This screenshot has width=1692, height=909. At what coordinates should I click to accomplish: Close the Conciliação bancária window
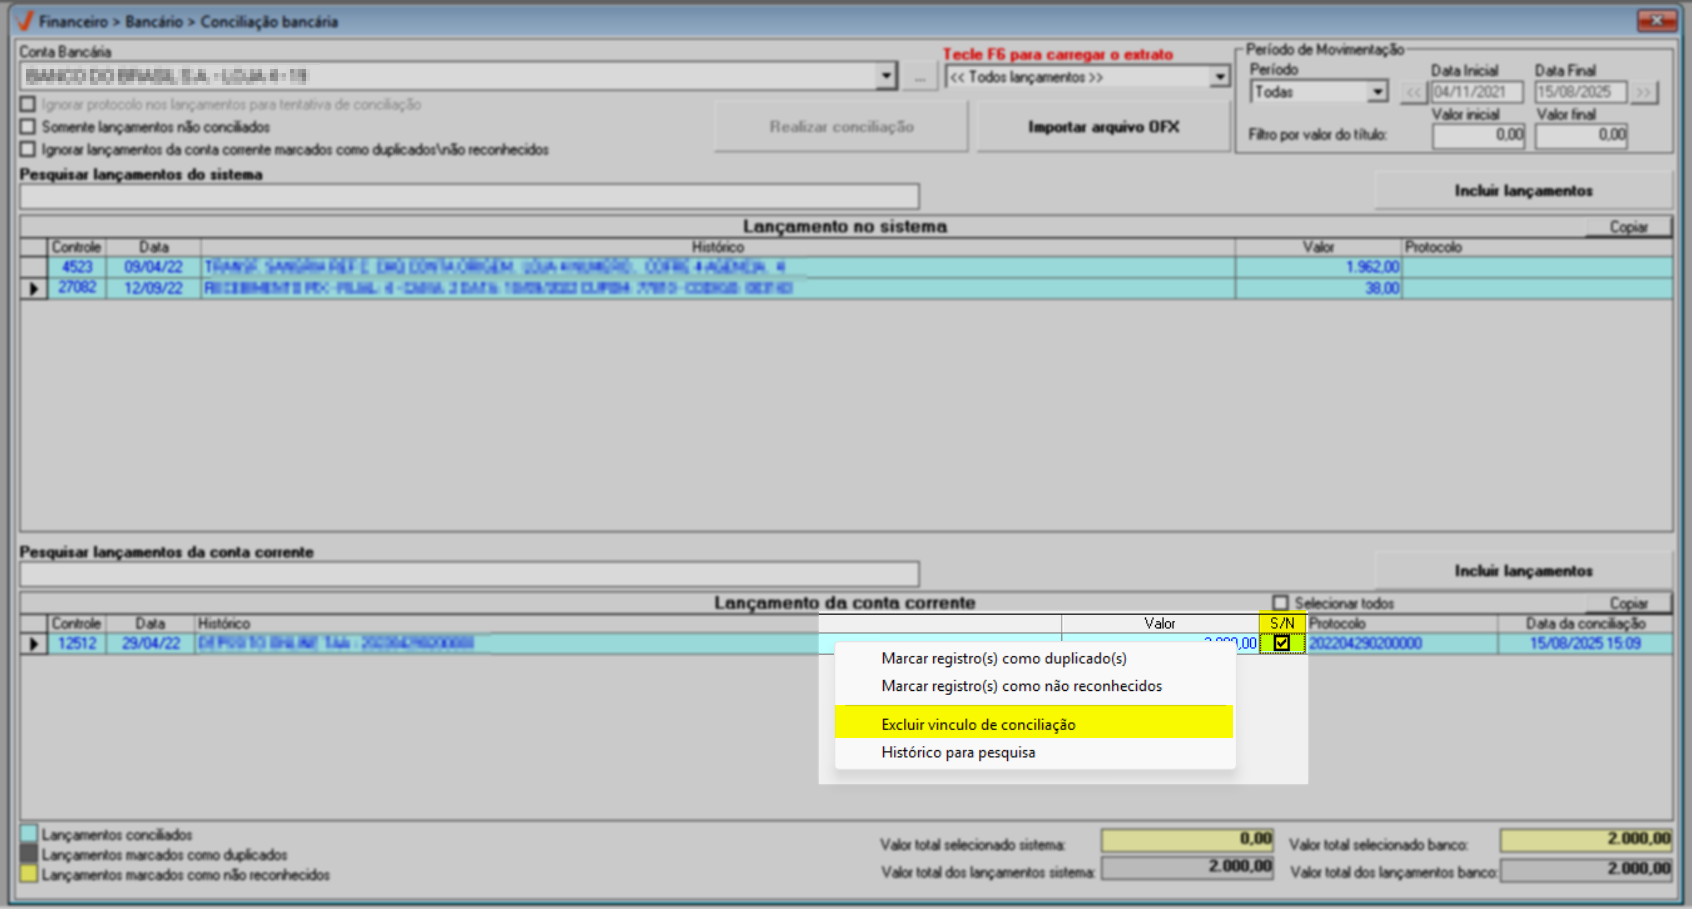pos(1657,21)
